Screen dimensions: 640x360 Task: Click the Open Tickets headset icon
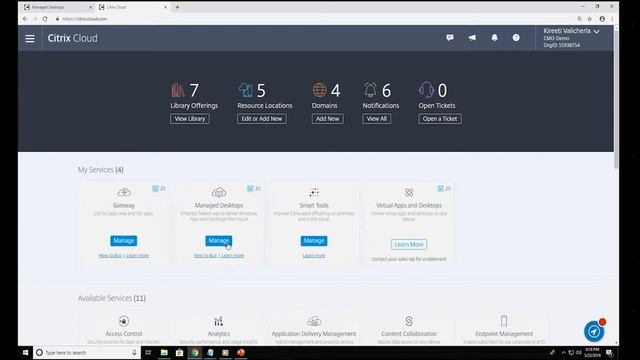pyautogui.click(x=426, y=90)
